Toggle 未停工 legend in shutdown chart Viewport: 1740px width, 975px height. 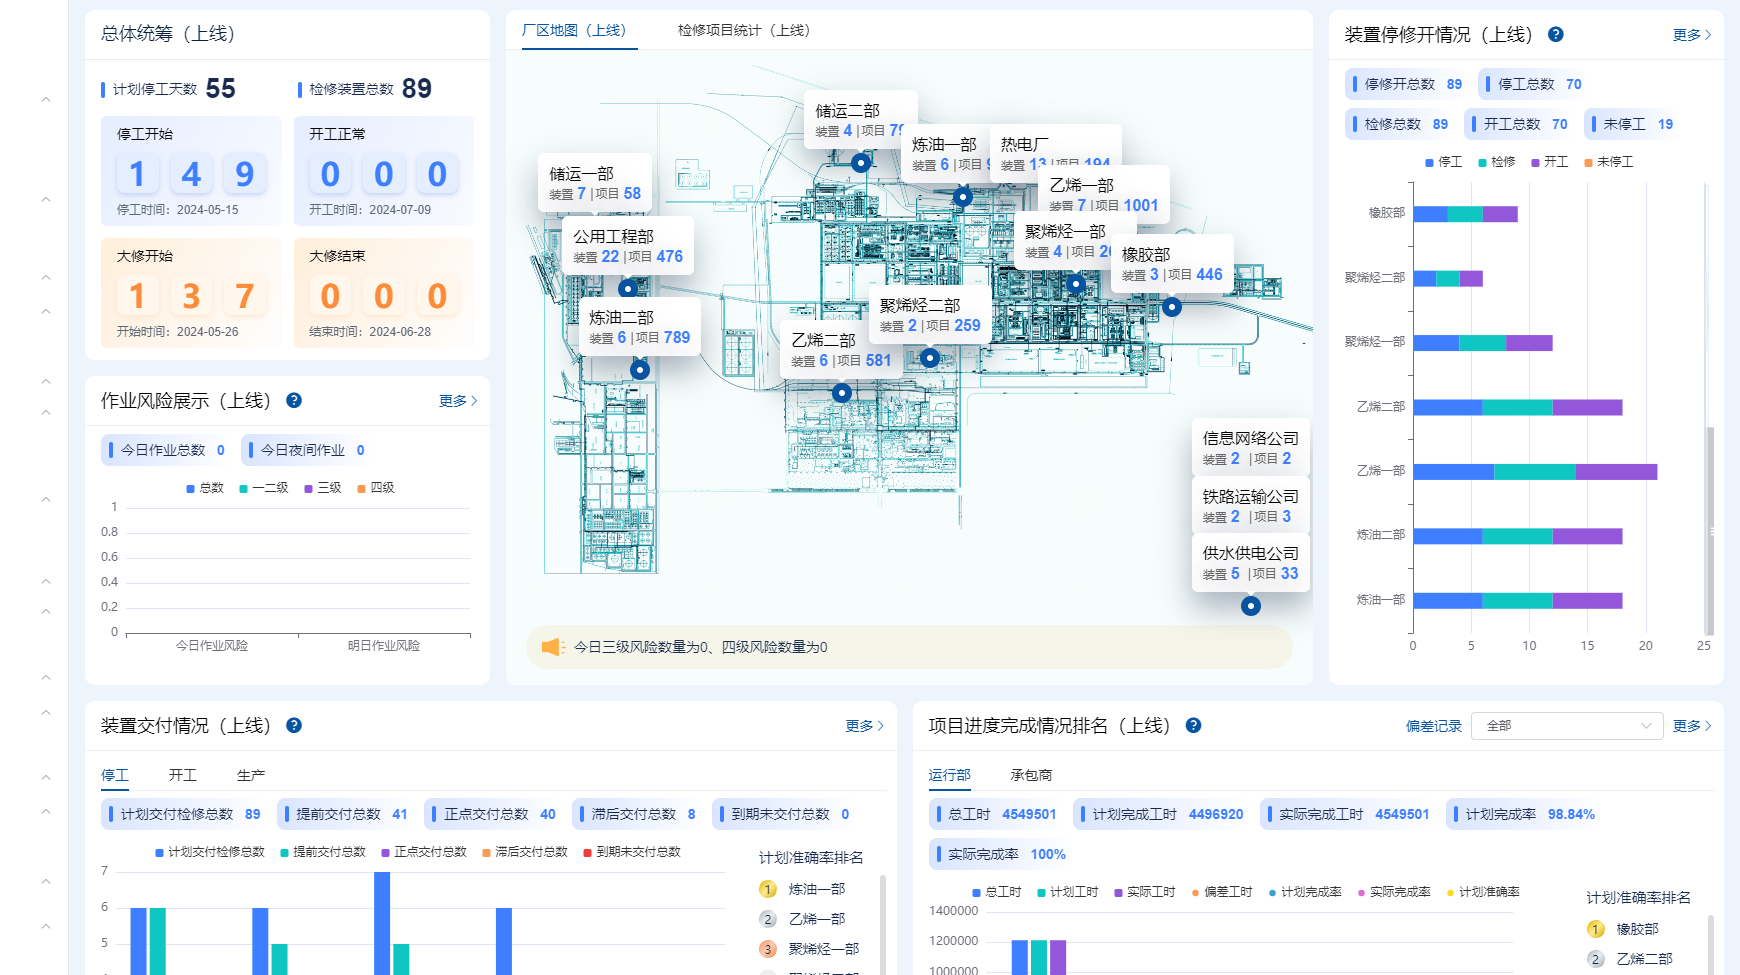(1608, 162)
